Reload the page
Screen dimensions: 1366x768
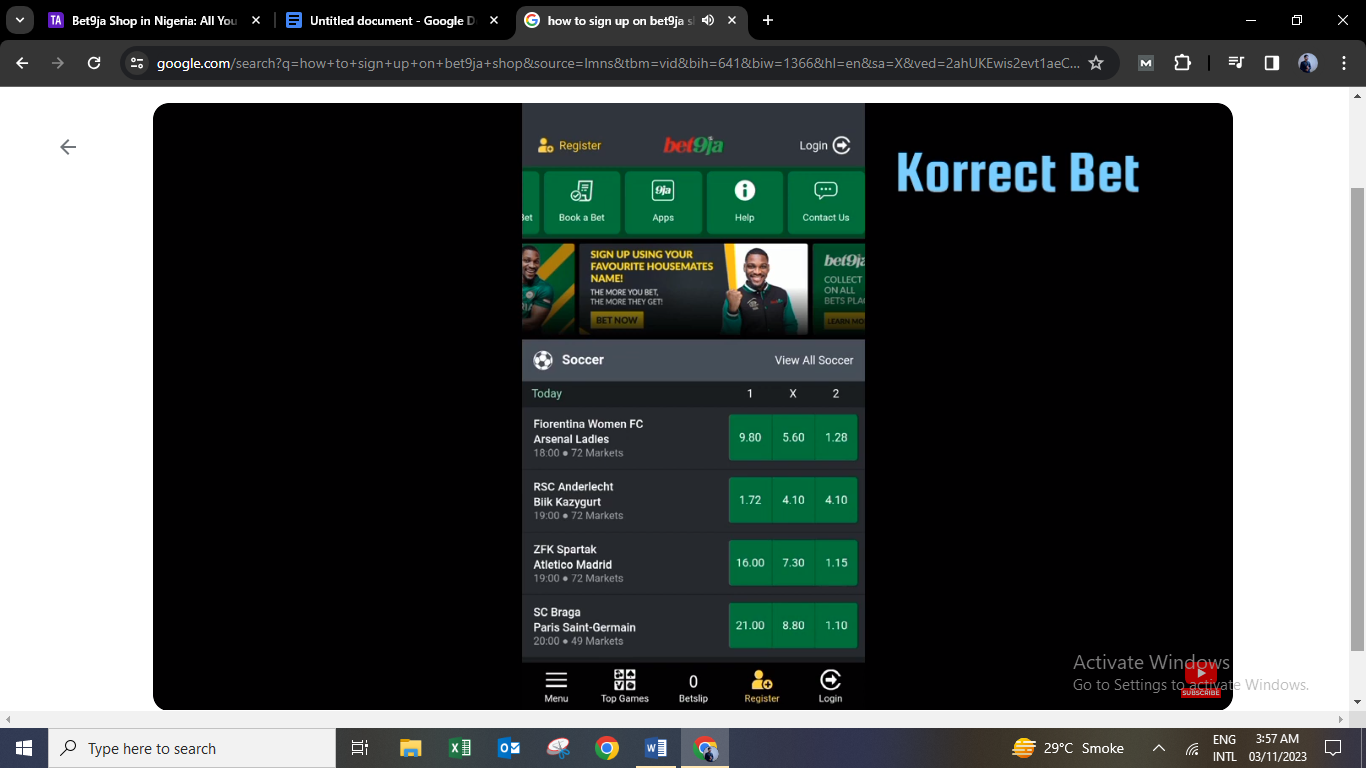pos(94,63)
